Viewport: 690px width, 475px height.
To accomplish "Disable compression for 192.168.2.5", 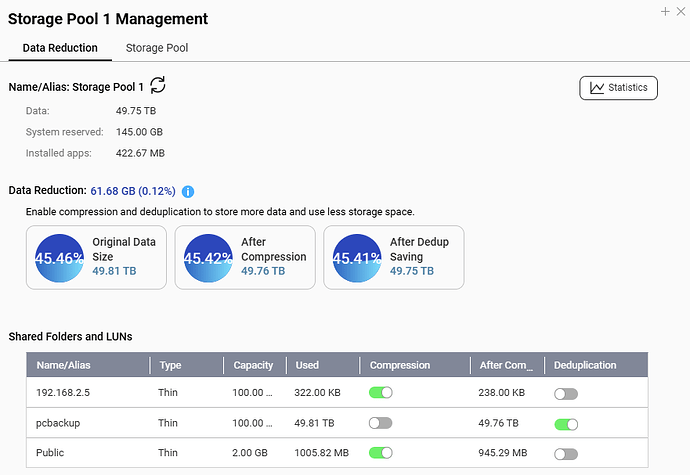I will (381, 393).
